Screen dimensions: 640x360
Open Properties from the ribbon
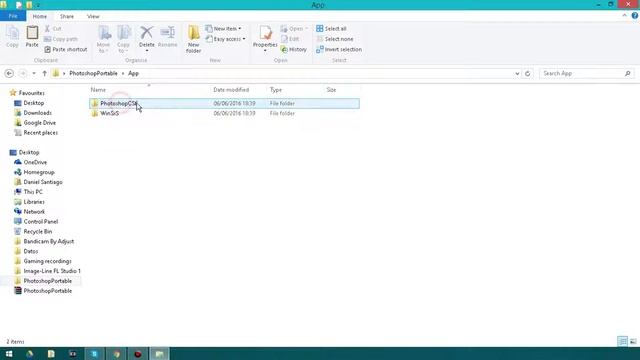[265, 37]
